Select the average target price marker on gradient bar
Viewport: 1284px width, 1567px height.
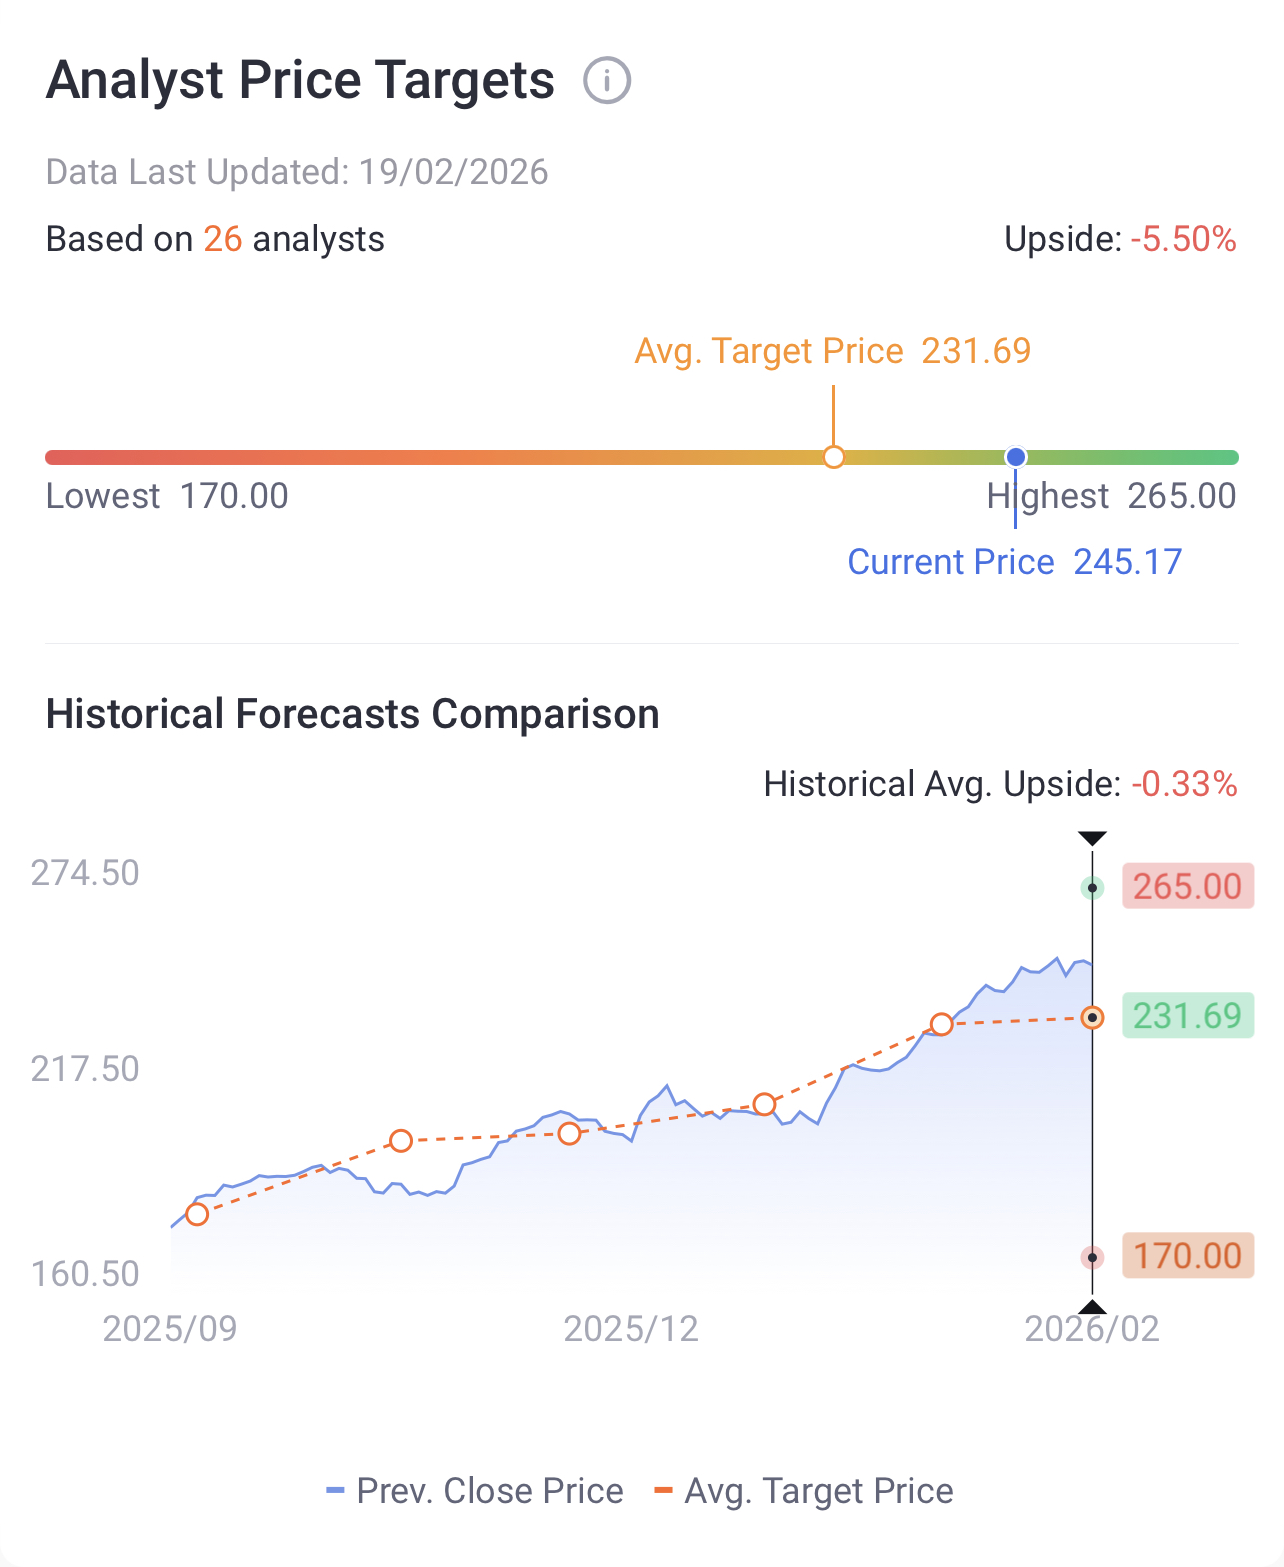tap(834, 457)
